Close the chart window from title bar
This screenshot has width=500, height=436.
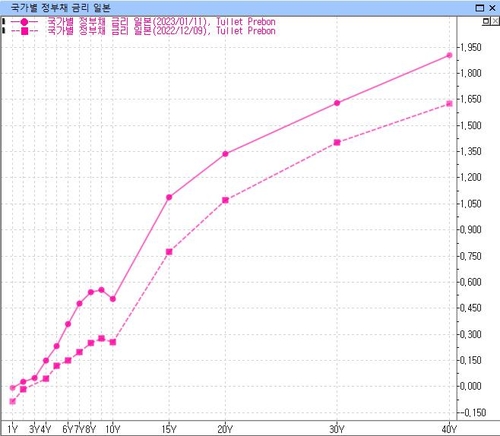(x=492, y=8)
